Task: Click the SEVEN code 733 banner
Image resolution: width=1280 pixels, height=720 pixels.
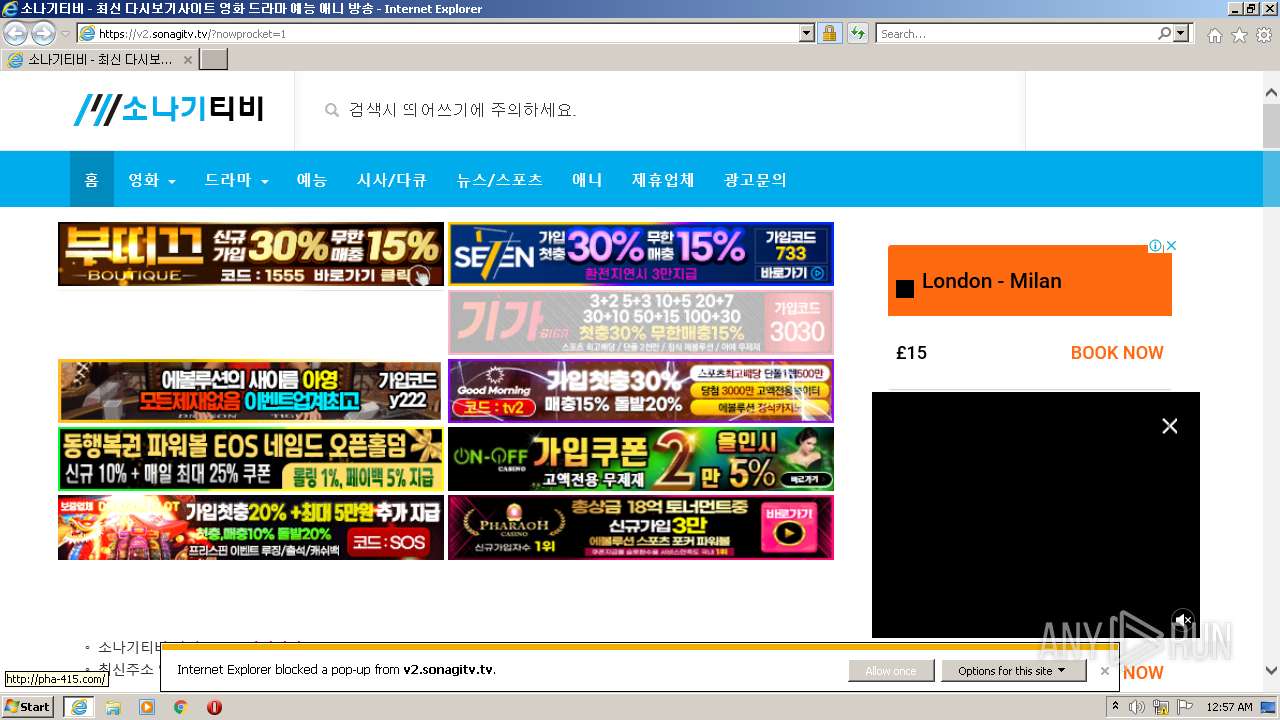Action: pyautogui.click(x=641, y=254)
